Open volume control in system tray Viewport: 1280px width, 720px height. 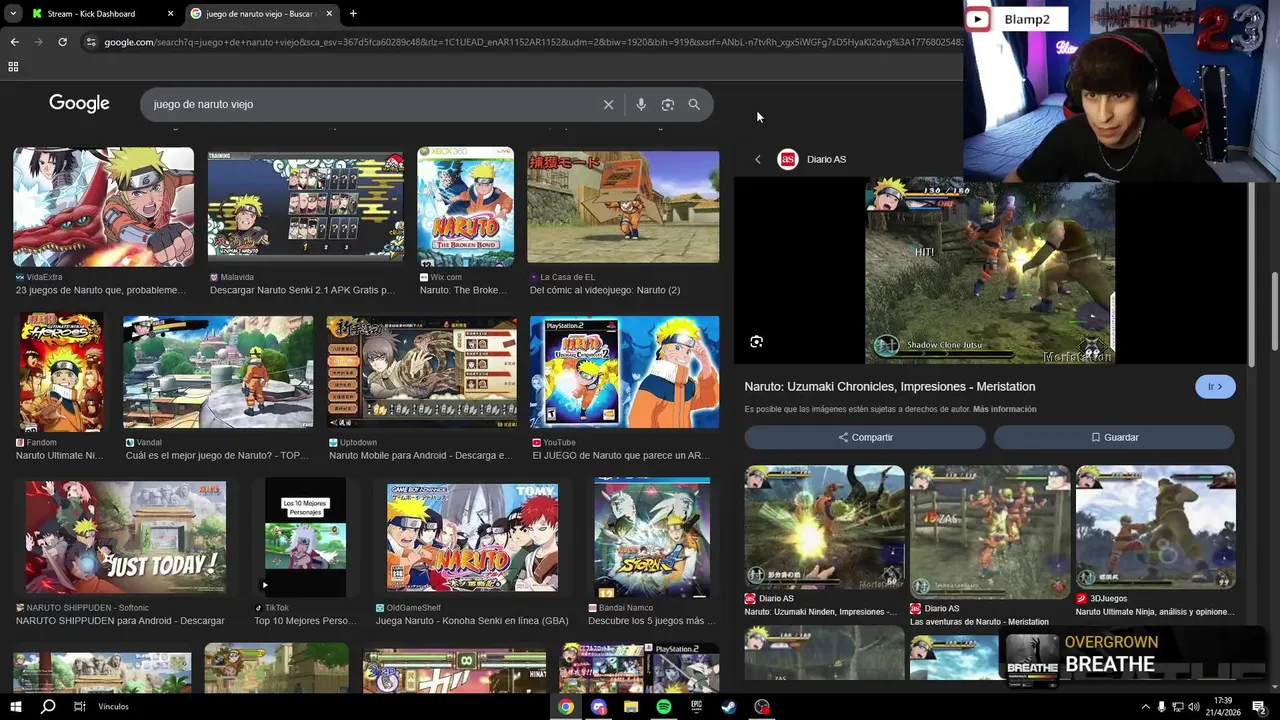pyautogui.click(x=1194, y=707)
